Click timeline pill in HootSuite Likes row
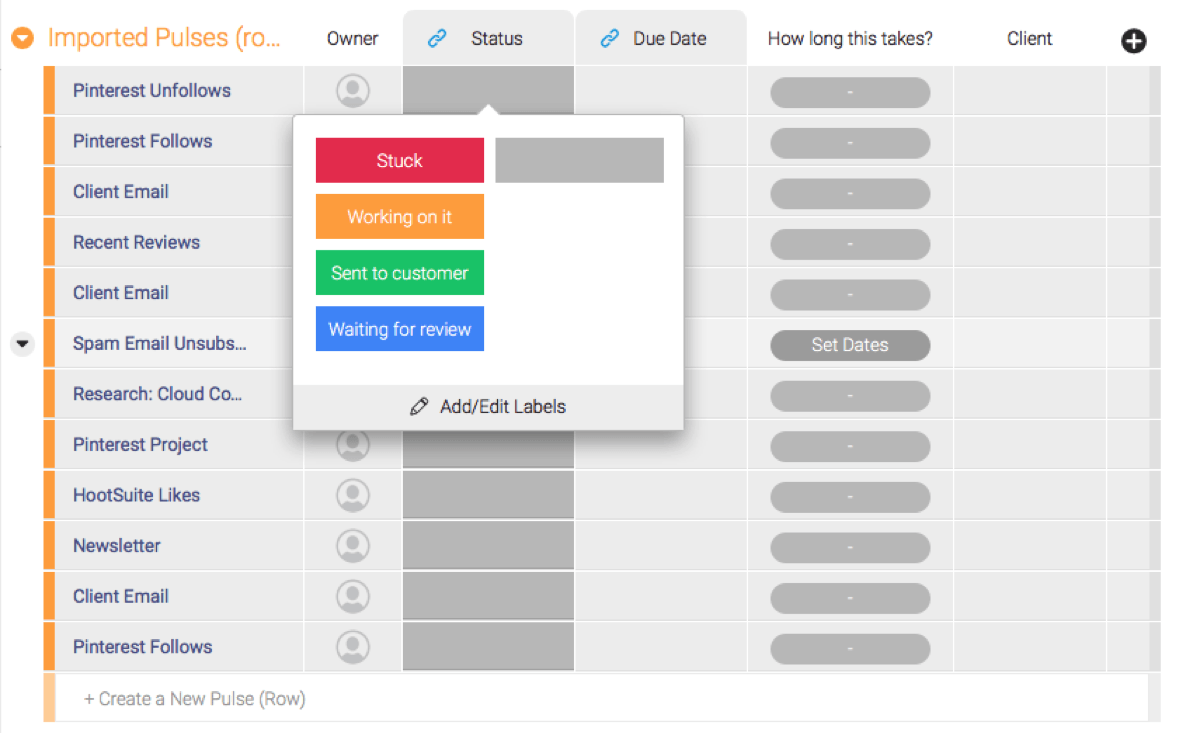Image resolution: width=1178 pixels, height=734 pixels. (x=850, y=497)
